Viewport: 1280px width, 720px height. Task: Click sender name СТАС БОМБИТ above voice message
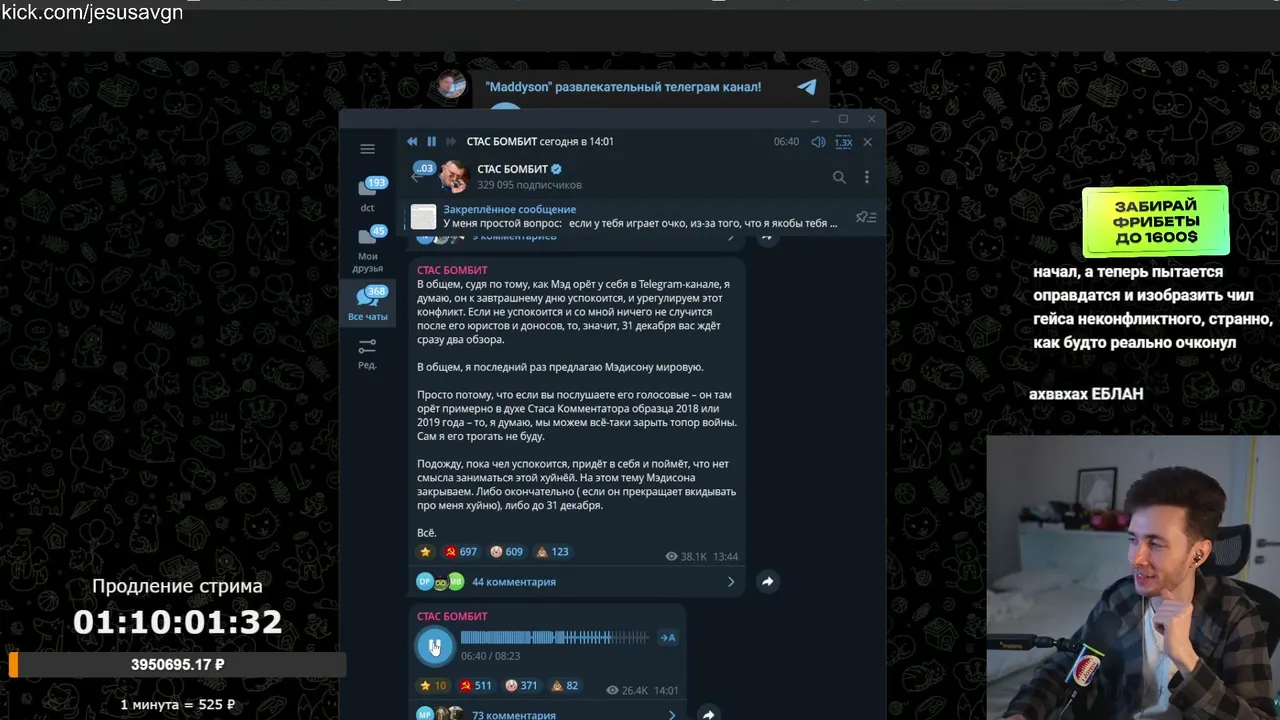click(x=452, y=616)
